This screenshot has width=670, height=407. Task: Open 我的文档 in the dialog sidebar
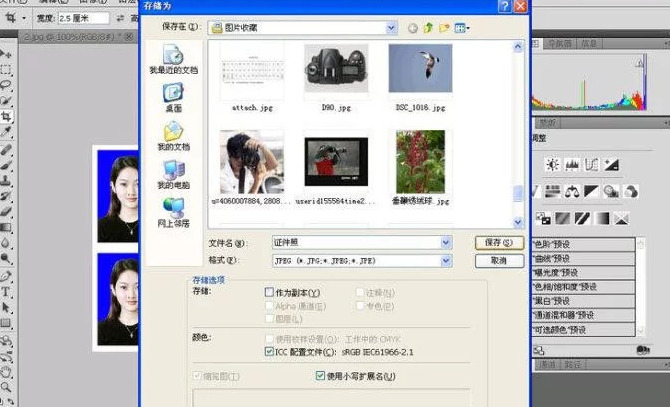coord(173,136)
